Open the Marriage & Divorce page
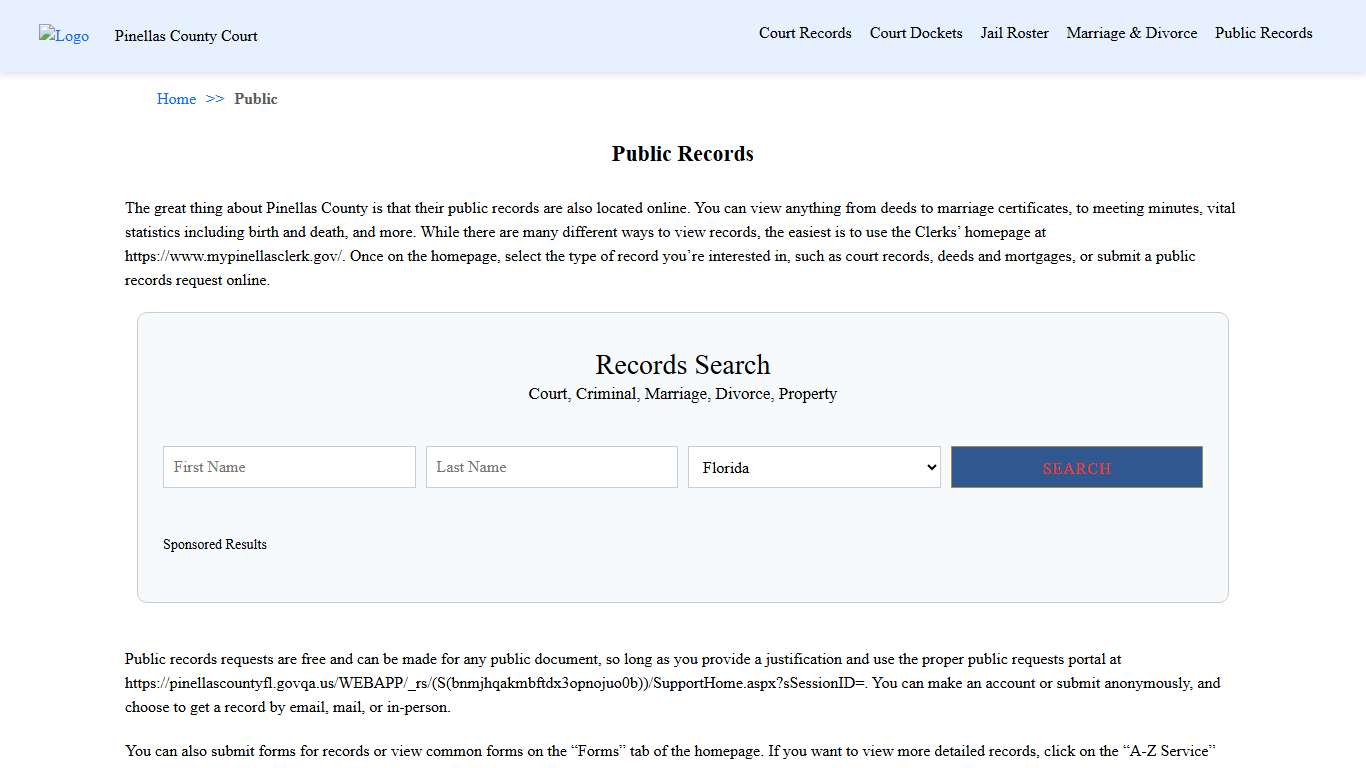 point(1131,33)
